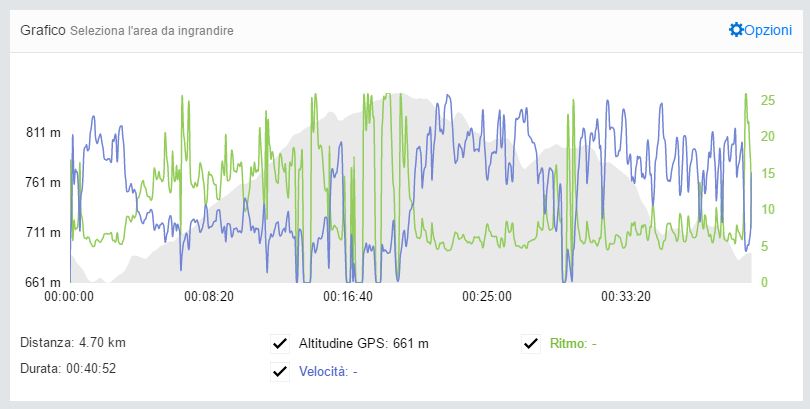Viewport: 810px width, 409px height.
Task: Uncheck the Altitudine GPS checkbox
Action: [280, 343]
